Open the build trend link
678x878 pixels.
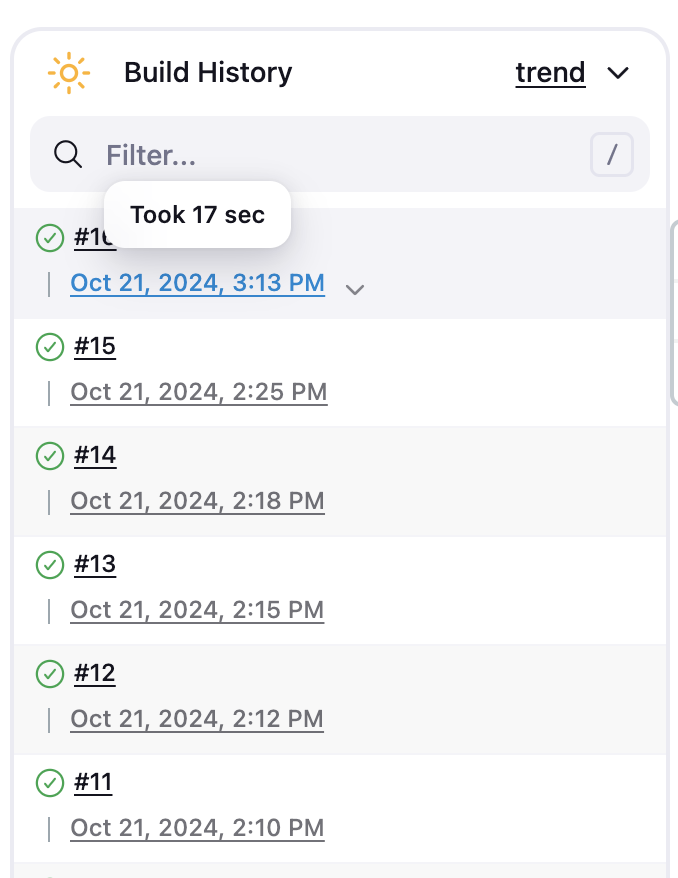point(550,73)
